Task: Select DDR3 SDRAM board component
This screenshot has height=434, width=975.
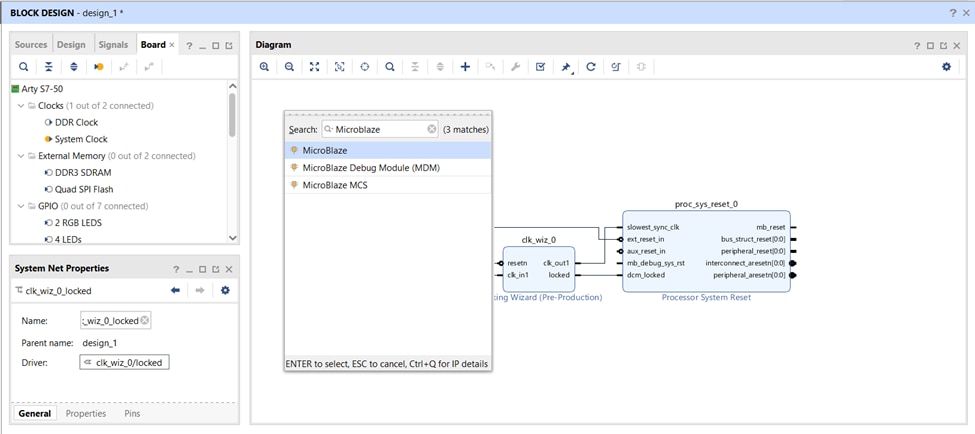Action: [x=83, y=173]
